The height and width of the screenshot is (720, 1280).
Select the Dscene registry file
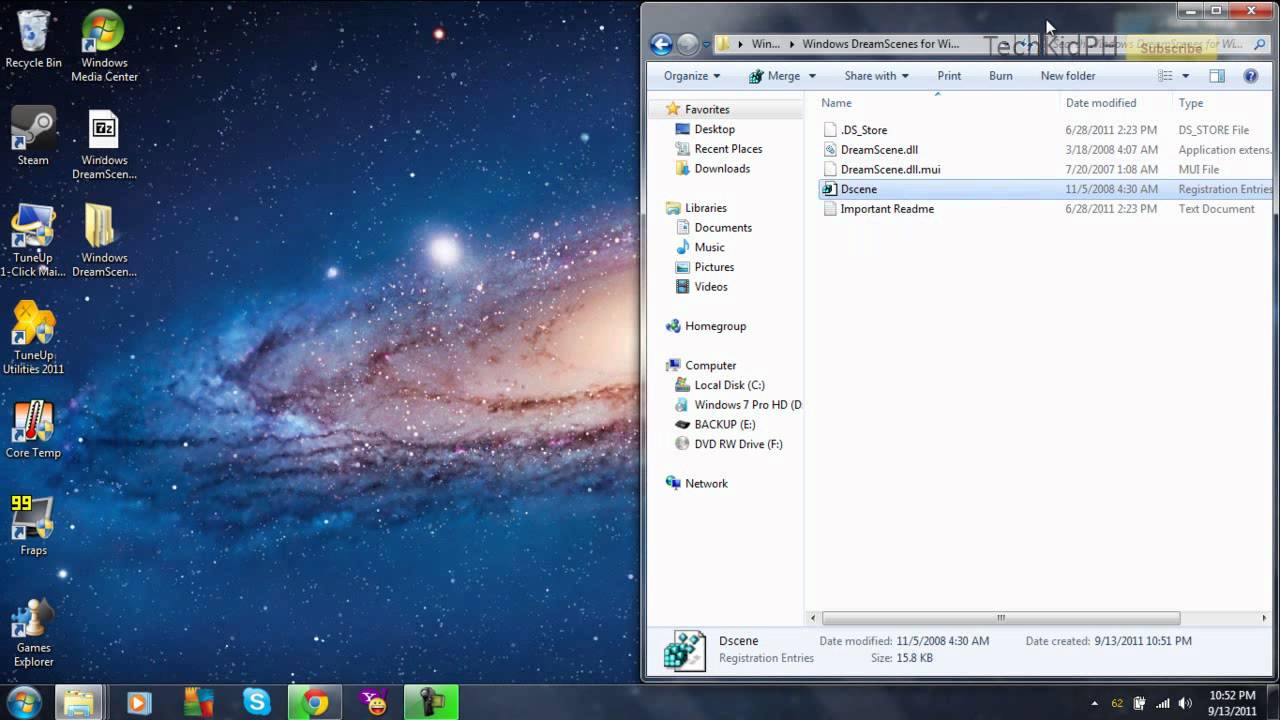[1047, 189]
